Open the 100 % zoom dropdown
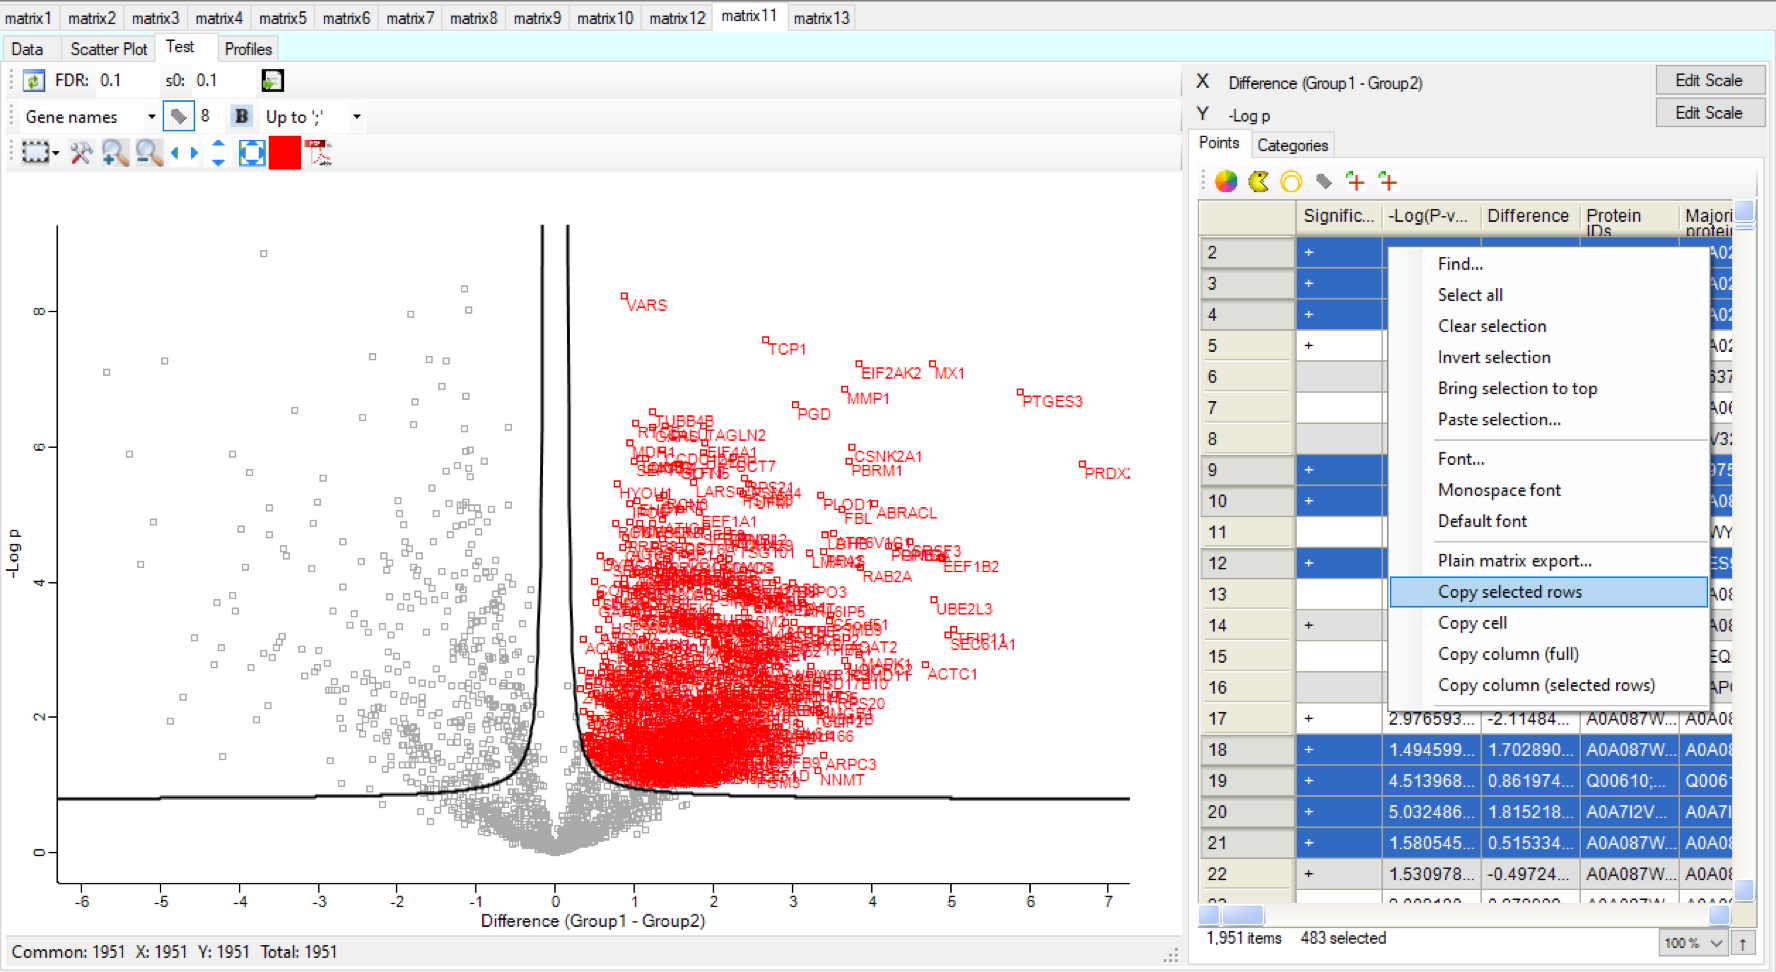The image size is (1776, 972). click(1716, 943)
